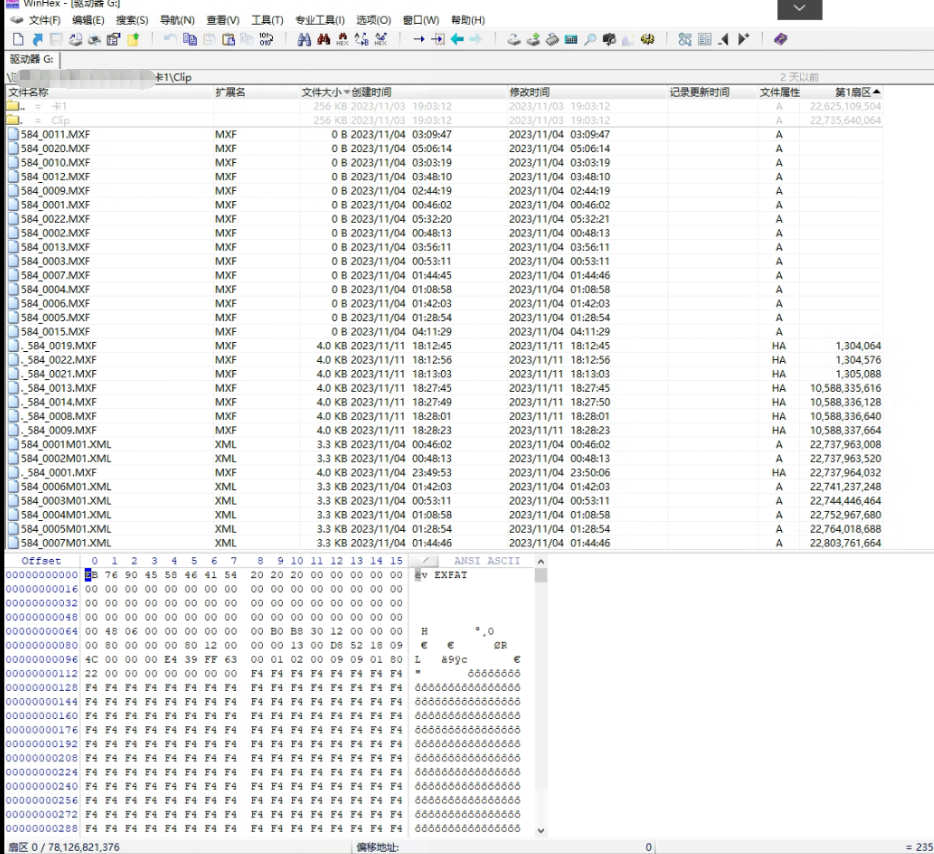Screen dimensions: 934x854
Task: Click the 文件大小 column sort arrow
Action: pyautogui.click(x=347, y=92)
